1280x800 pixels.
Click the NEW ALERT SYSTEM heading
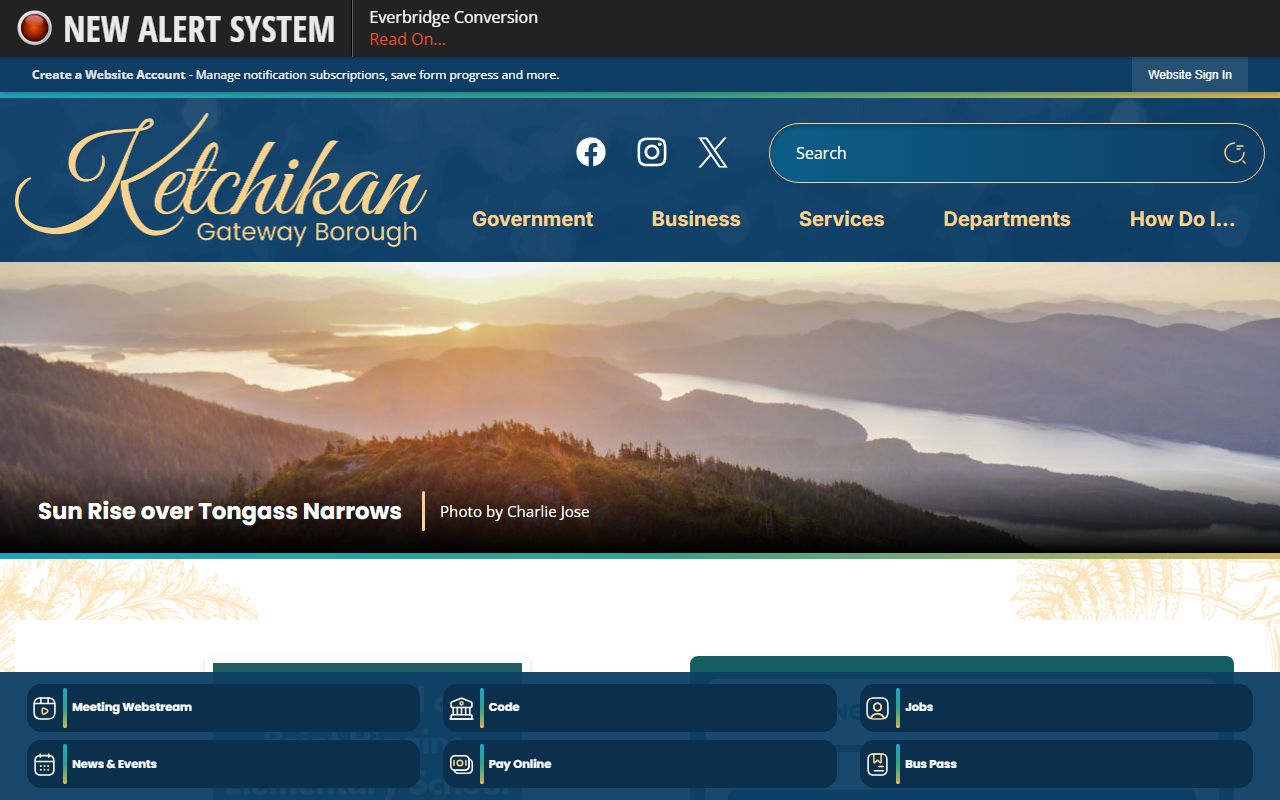coord(199,29)
